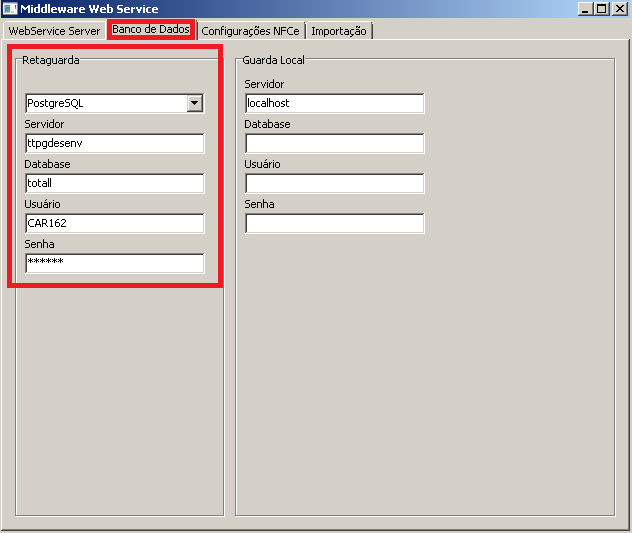Focus the Guarda Local Servidor field with localhost
Viewport: 632px width, 533px height.
(x=334, y=103)
